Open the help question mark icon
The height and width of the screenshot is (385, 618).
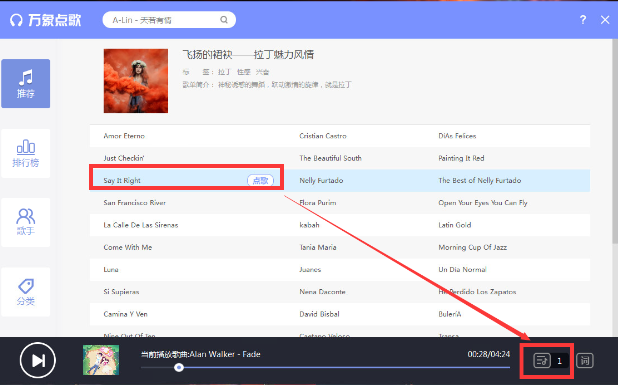pos(583,20)
